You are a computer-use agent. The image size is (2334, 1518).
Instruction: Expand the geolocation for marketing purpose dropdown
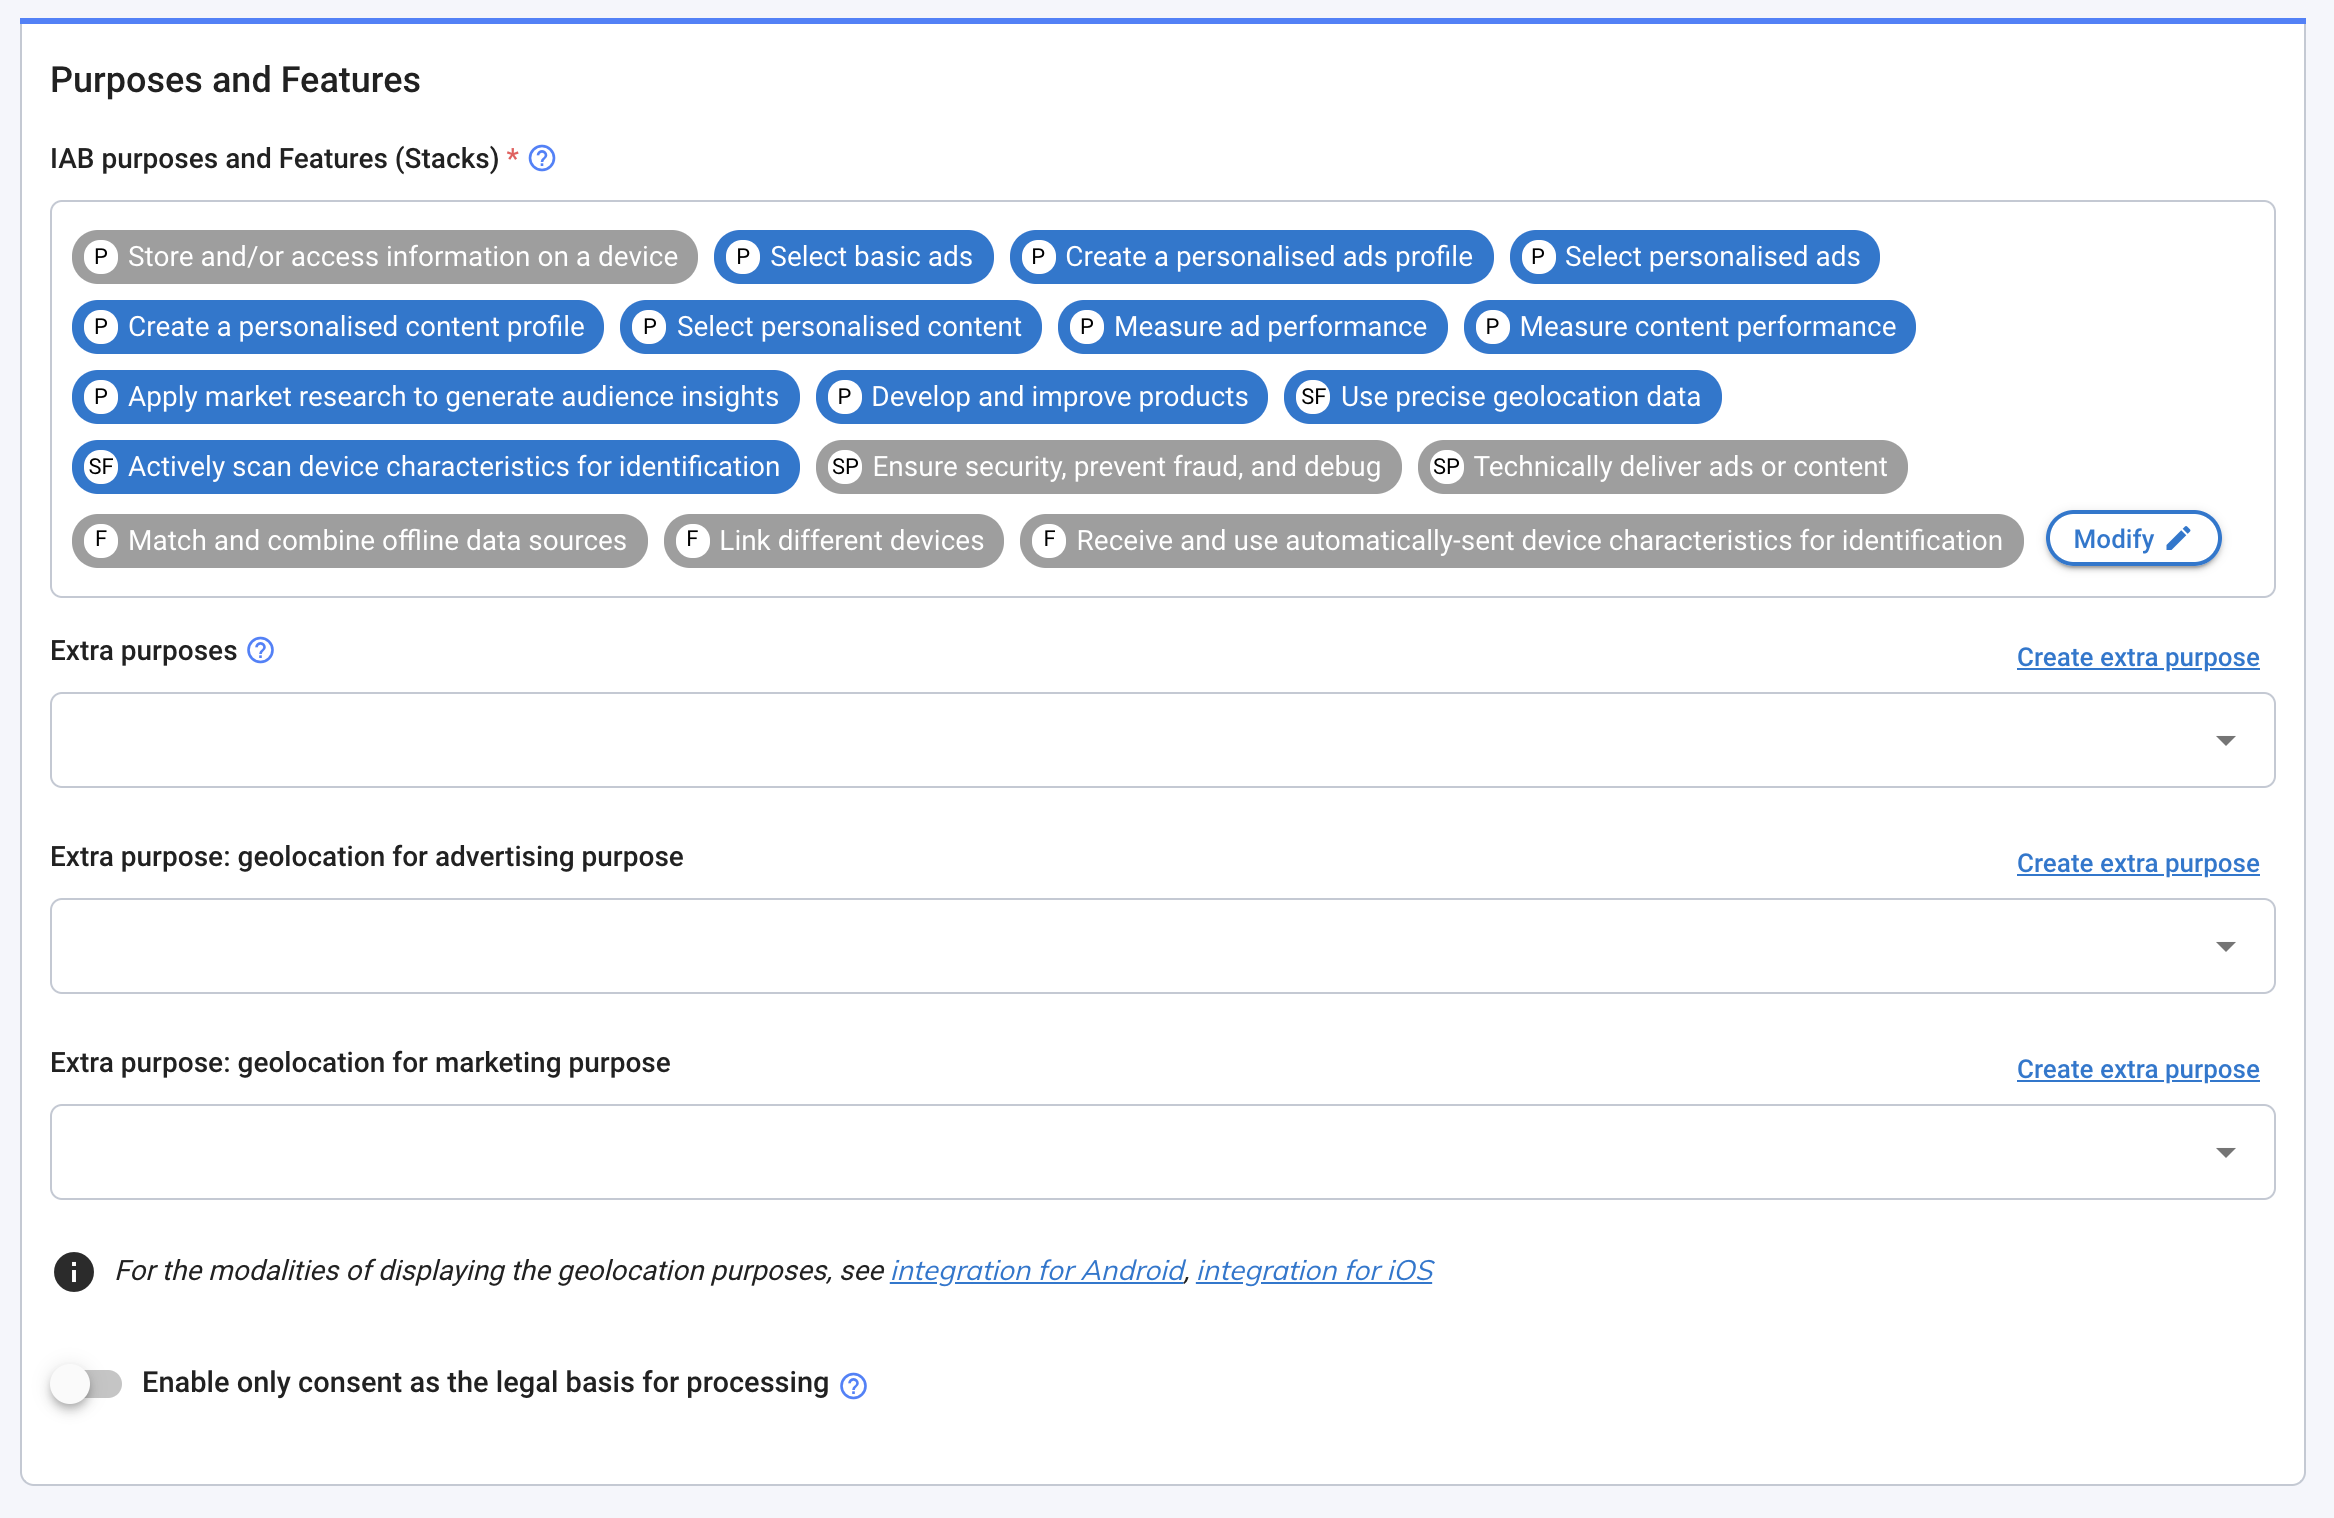pyautogui.click(x=2225, y=1152)
